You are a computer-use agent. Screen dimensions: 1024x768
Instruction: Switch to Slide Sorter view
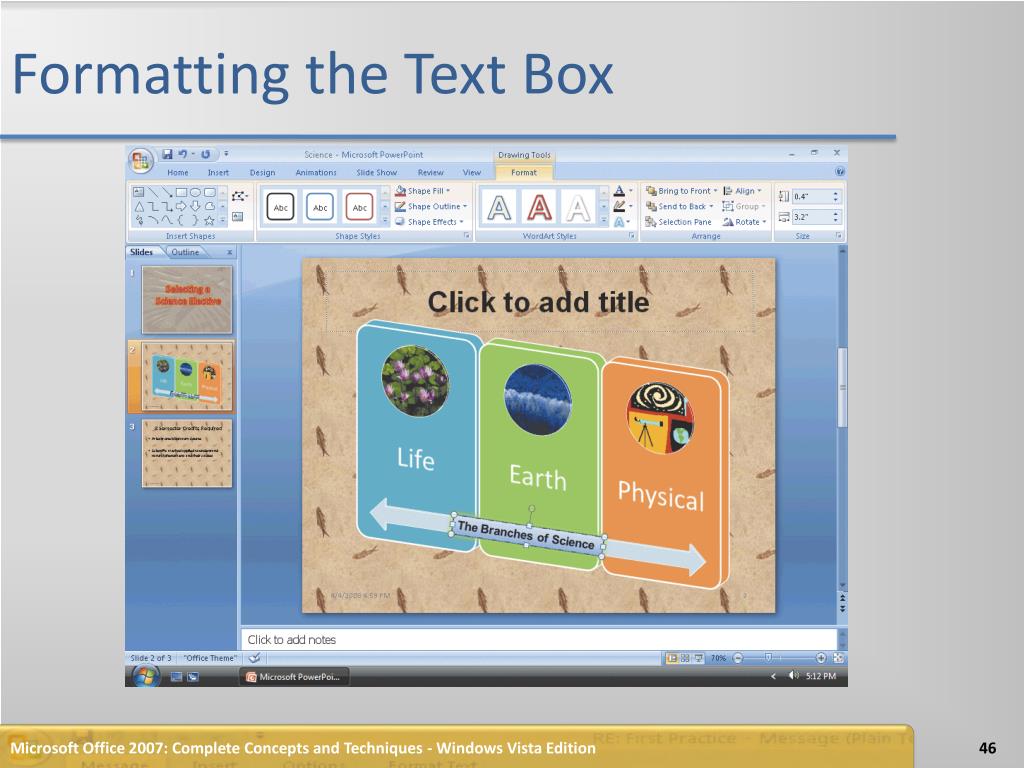(x=685, y=658)
